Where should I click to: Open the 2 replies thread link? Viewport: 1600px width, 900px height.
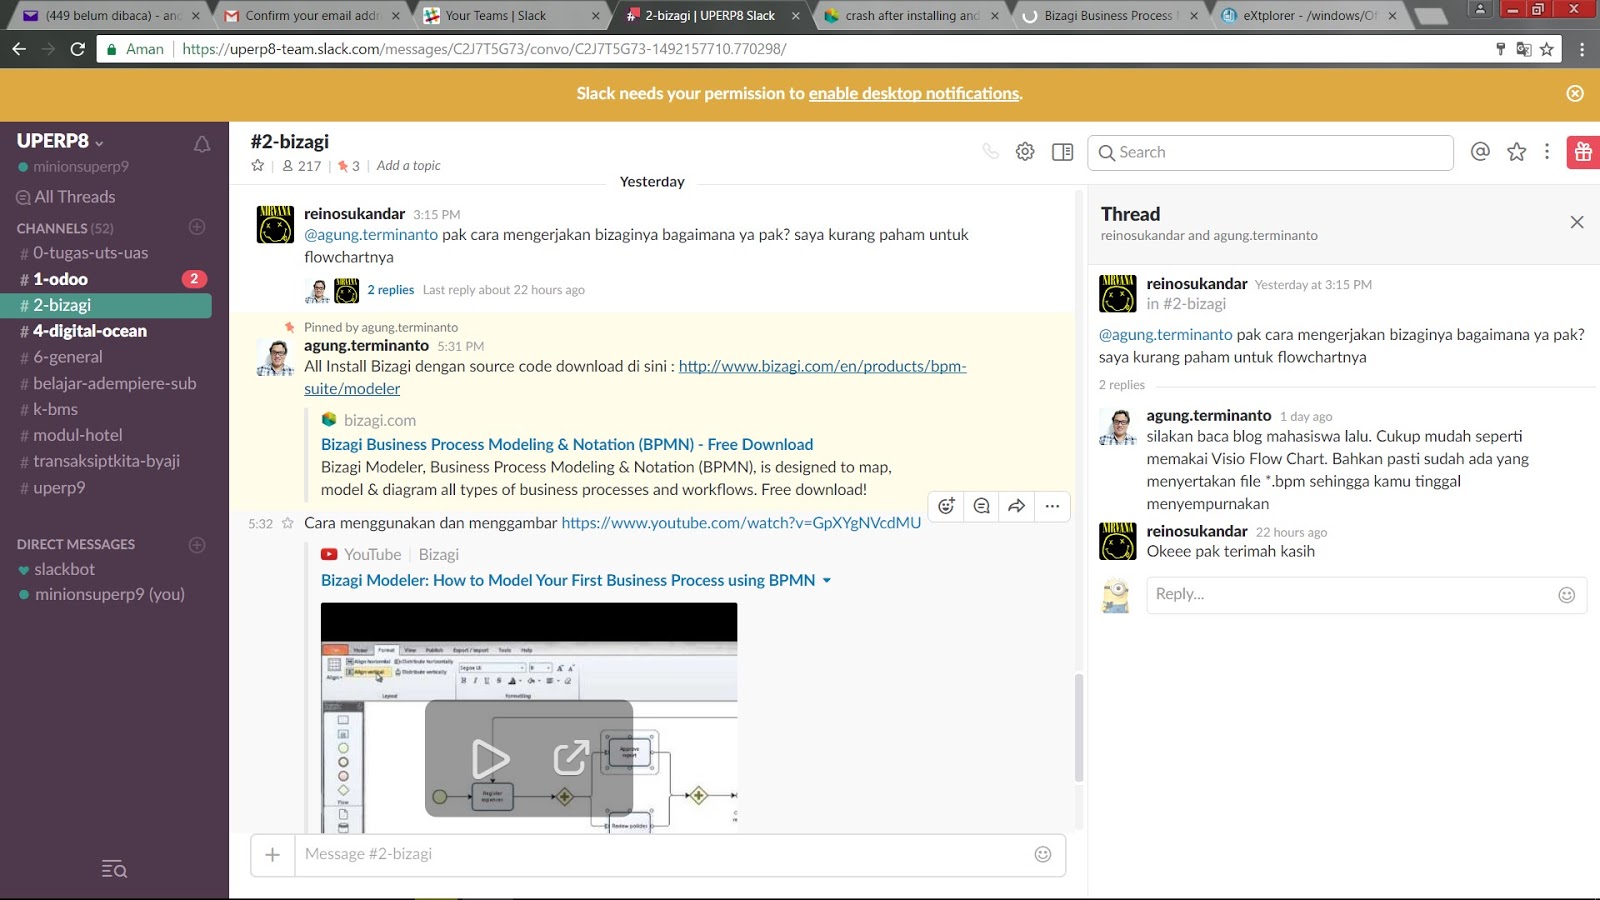pyautogui.click(x=390, y=290)
